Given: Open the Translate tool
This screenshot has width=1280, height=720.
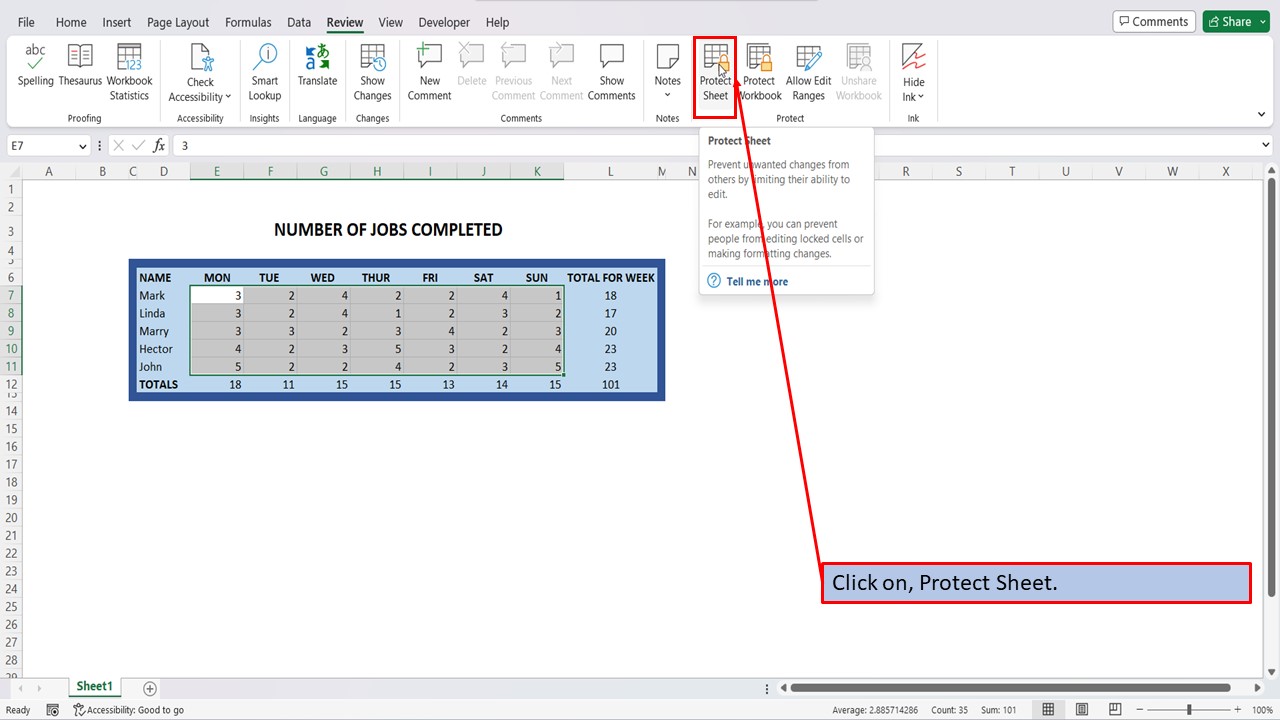Looking at the screenshot, I should 317,68.
